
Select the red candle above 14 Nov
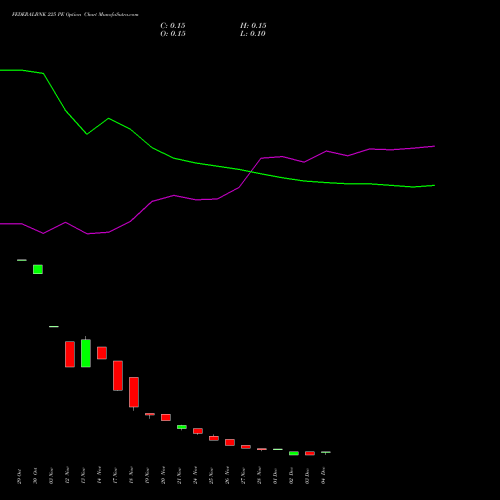pos(102,353)
